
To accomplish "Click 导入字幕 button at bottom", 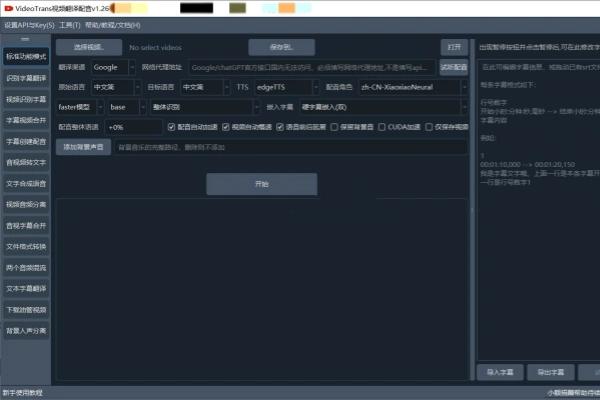I will (x=499, y=371).
